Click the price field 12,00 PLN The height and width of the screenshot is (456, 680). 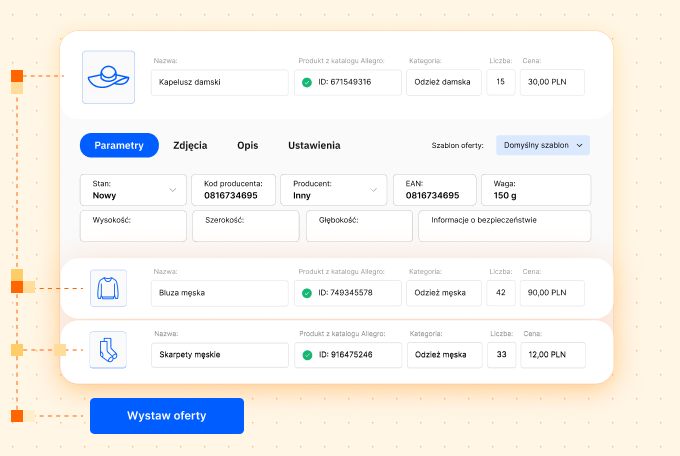(x=553, y=355)
